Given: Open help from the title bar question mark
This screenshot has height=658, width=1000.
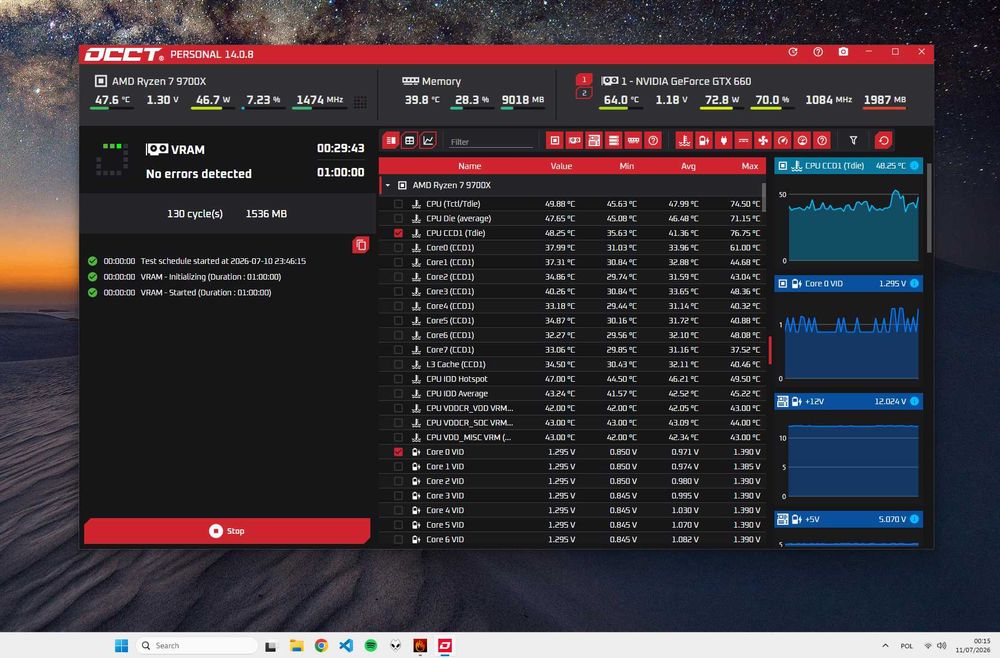Looking at the screenshot, I should 818,52.
